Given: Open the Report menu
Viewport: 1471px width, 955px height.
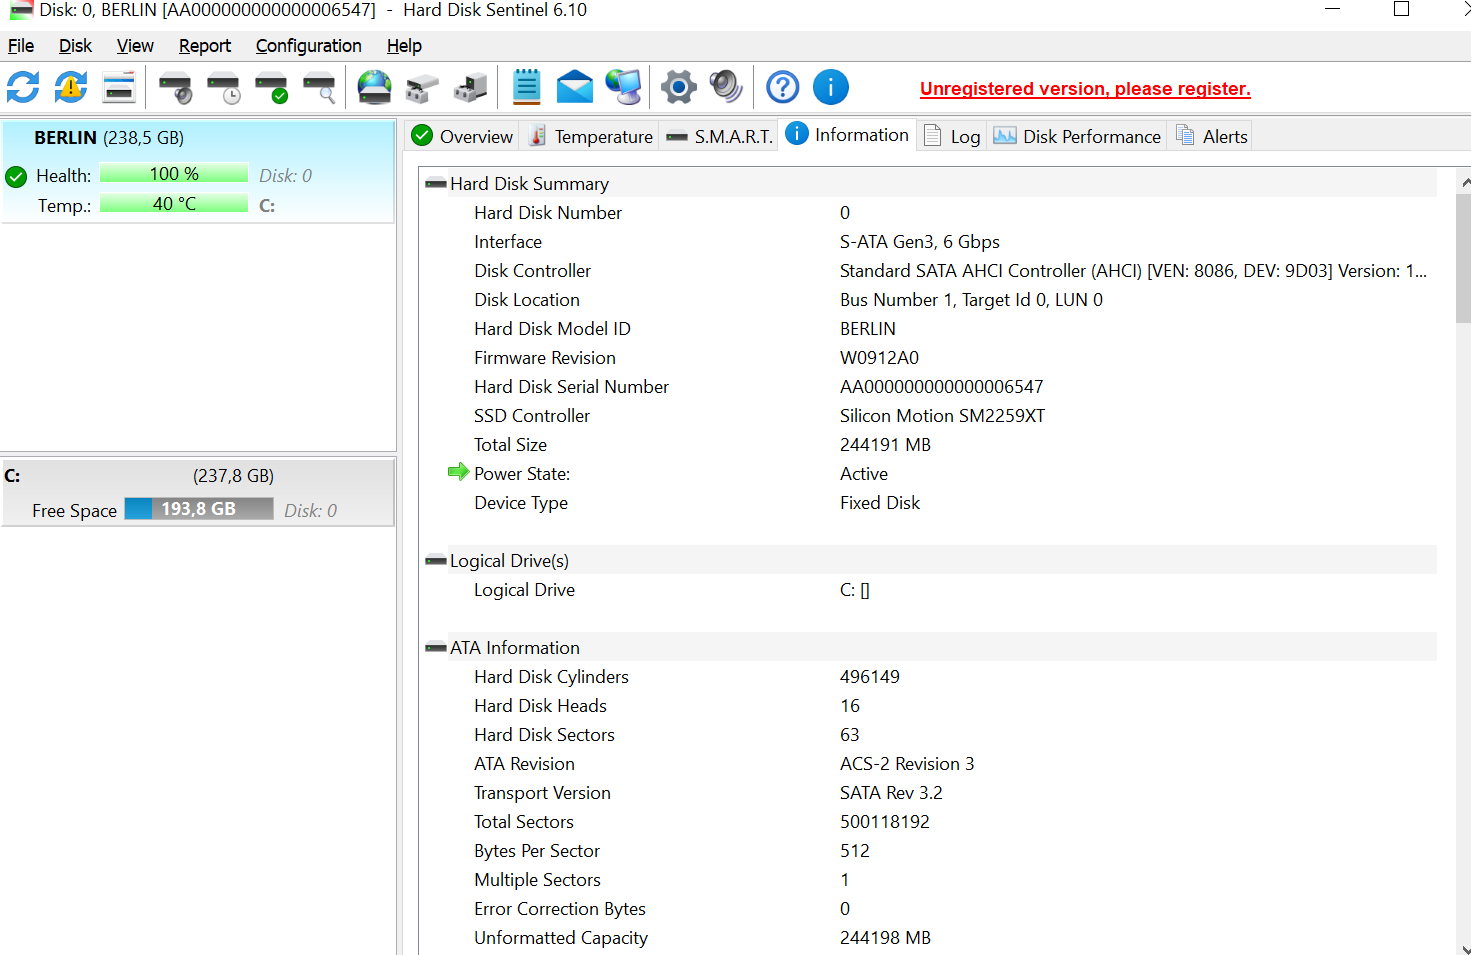Looking at the screenshot, I should point(204,45).
